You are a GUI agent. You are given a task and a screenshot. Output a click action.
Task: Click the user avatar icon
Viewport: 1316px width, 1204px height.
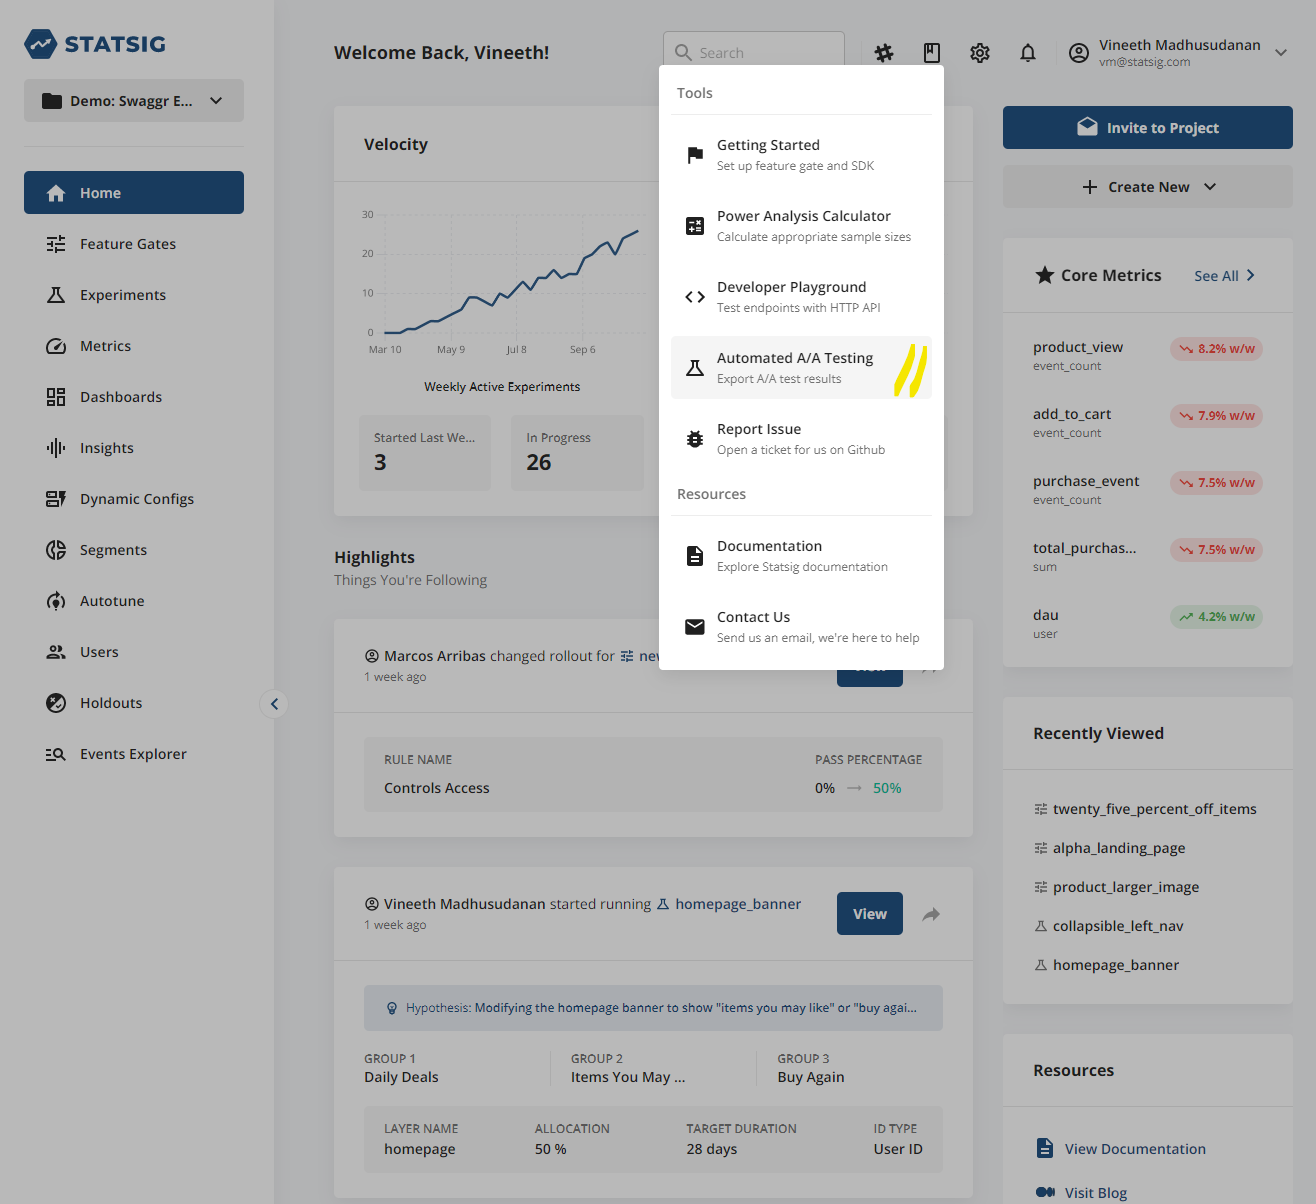click(x=1079, y=53)
